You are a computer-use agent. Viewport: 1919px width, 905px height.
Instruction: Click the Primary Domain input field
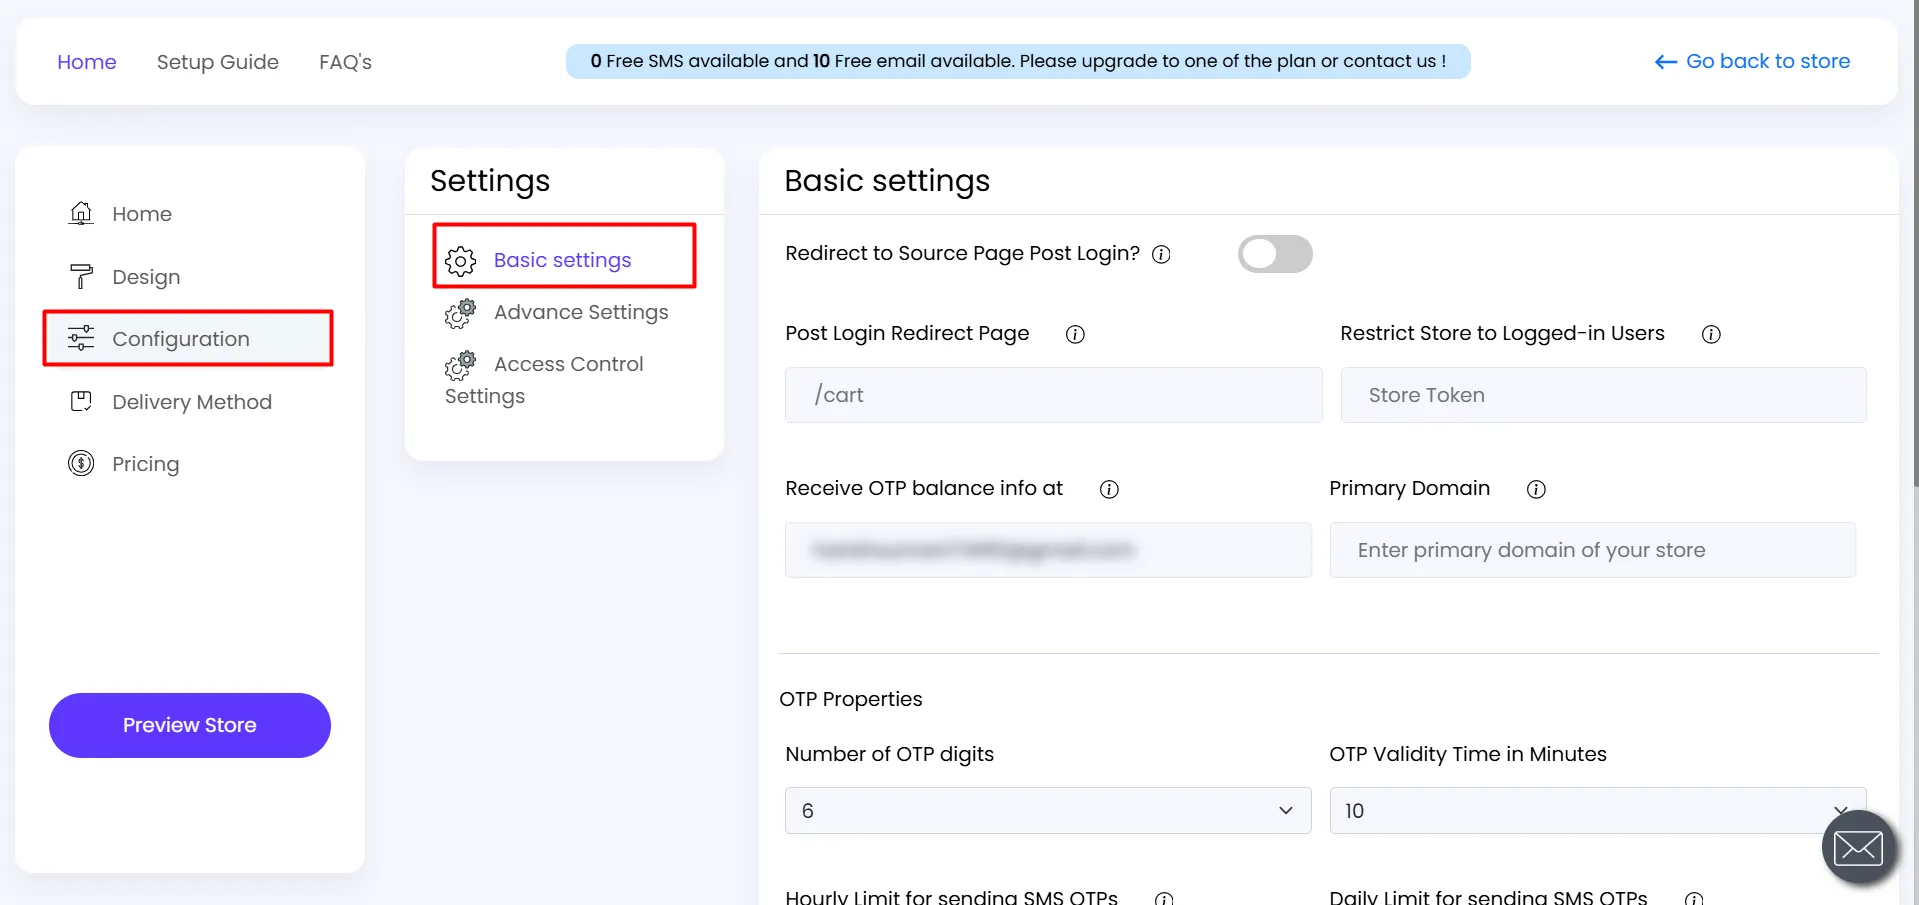click(1593, 550)
